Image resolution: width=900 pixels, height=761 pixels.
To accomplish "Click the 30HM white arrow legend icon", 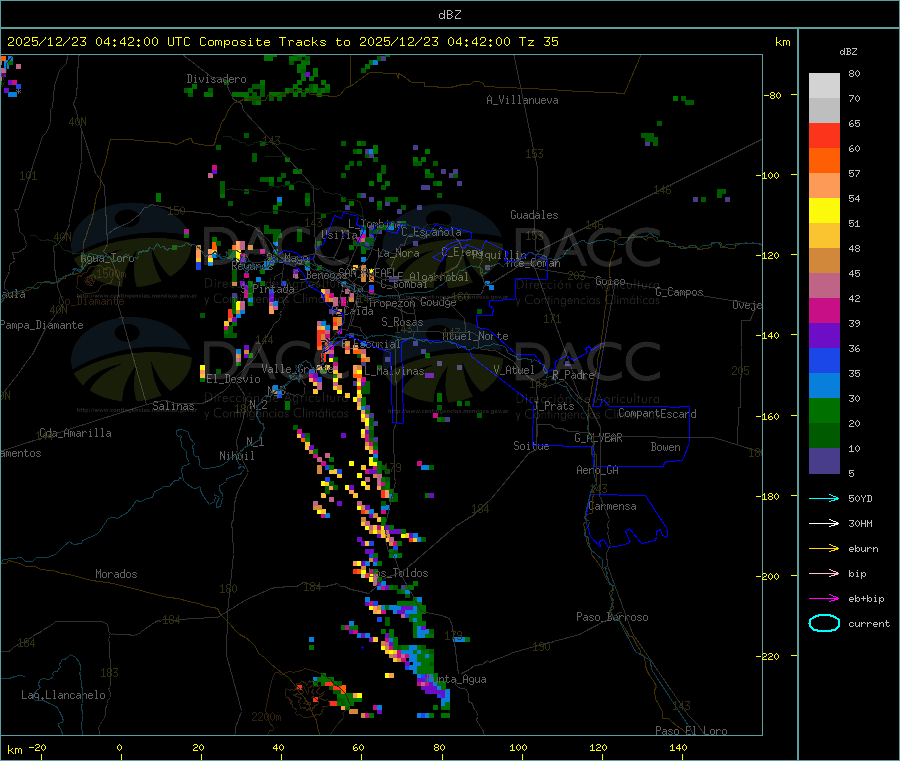I will click(x=824, y=523).
